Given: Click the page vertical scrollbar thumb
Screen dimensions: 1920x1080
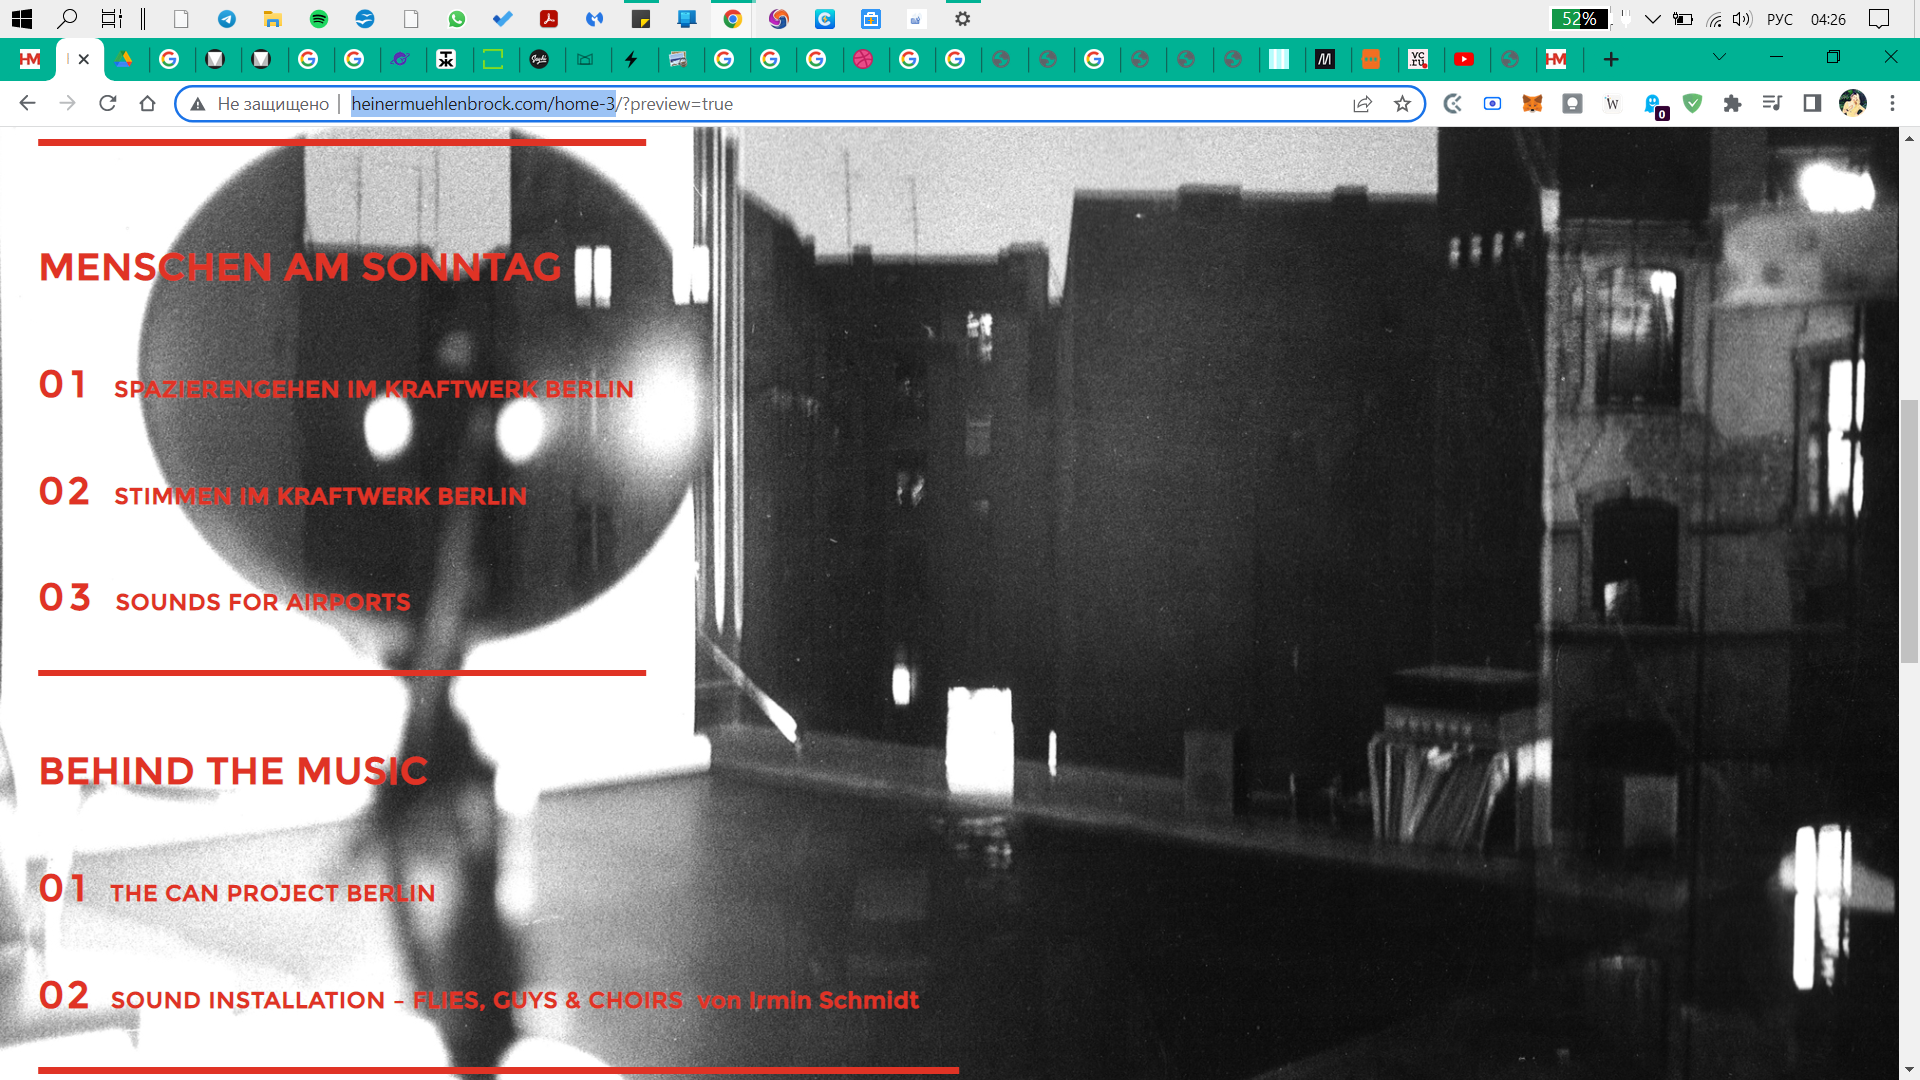Looking at the screenshot, I should tap(1909, 530).
